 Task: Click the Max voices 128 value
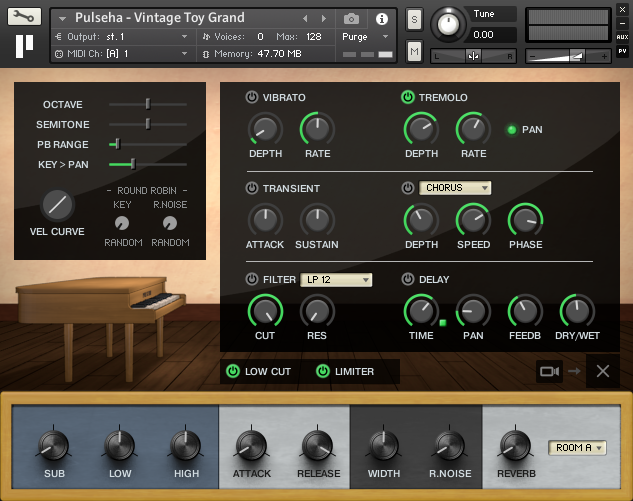click(314, 37)
